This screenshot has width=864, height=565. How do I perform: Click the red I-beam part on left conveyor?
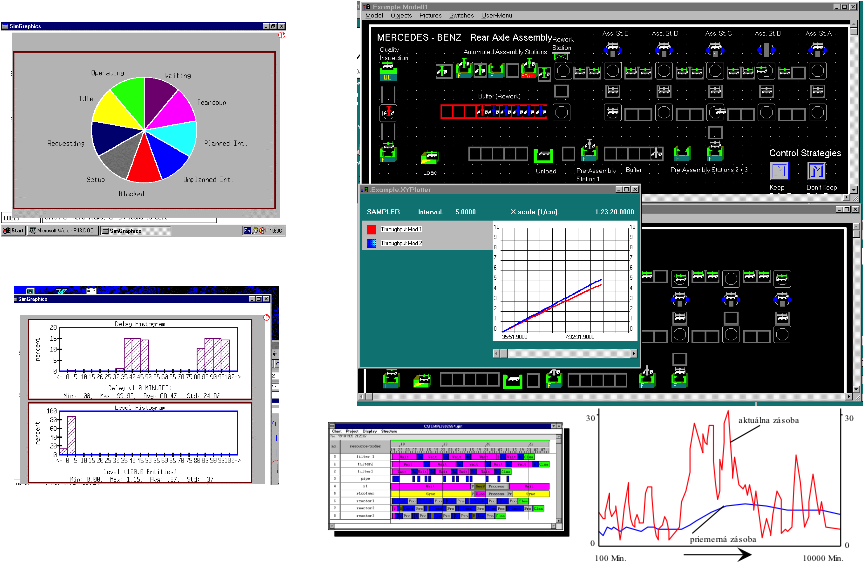pos(388,112)
